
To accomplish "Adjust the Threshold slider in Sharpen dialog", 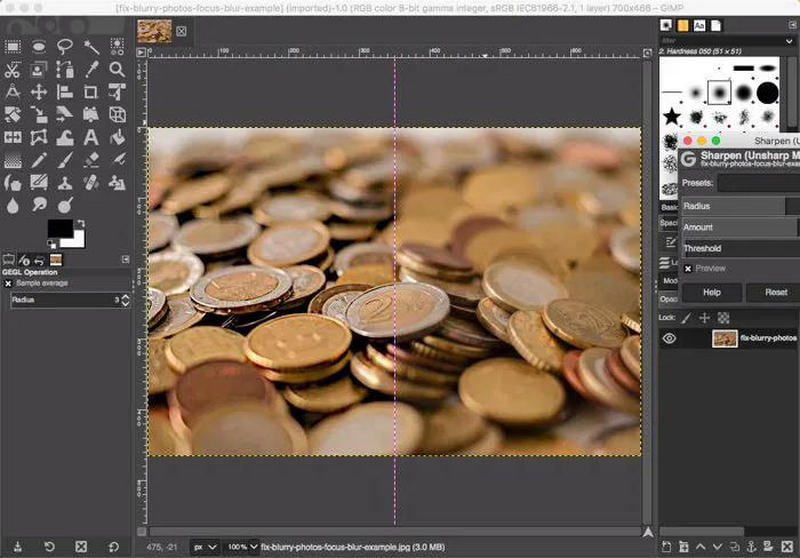I will click(741, 249).
